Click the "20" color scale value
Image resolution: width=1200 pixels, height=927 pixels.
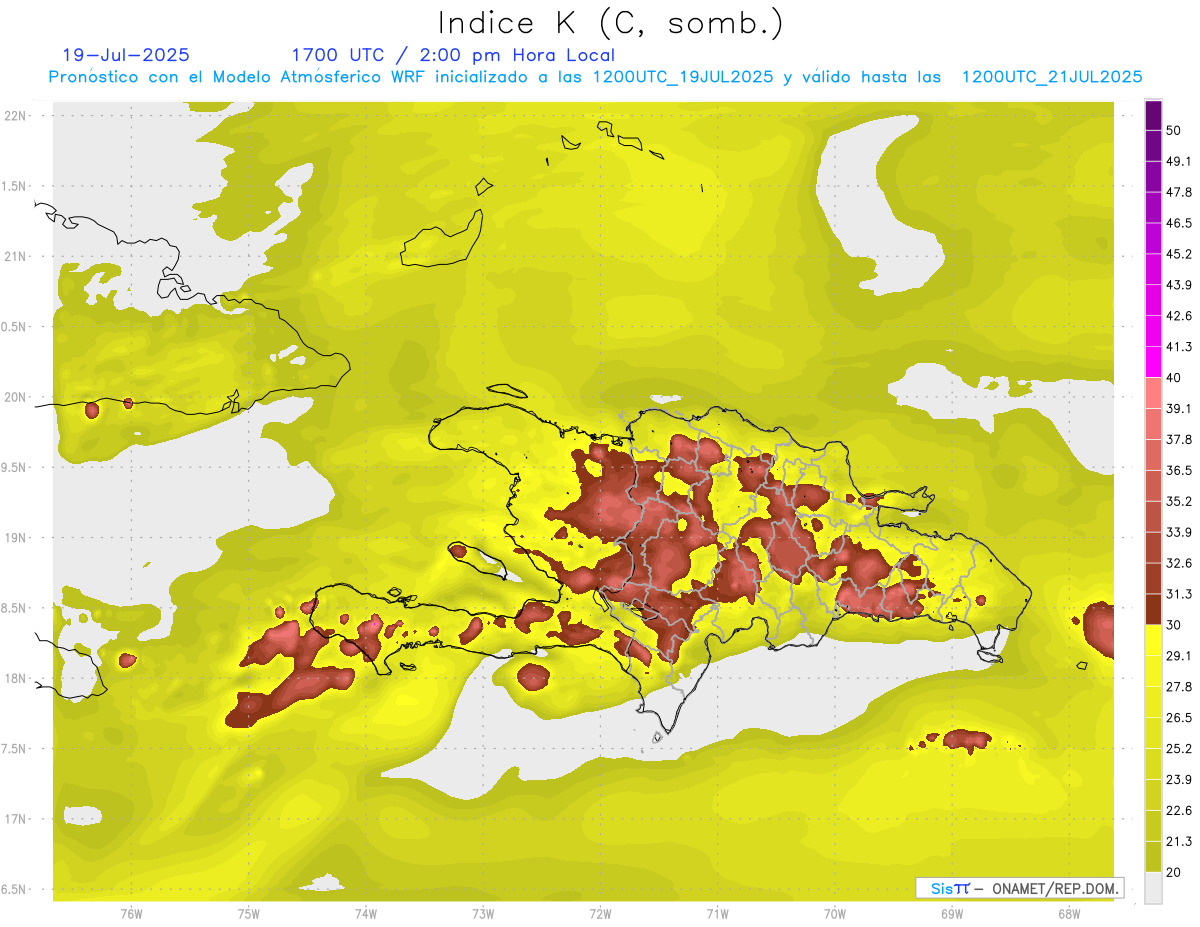[1174, 872]
